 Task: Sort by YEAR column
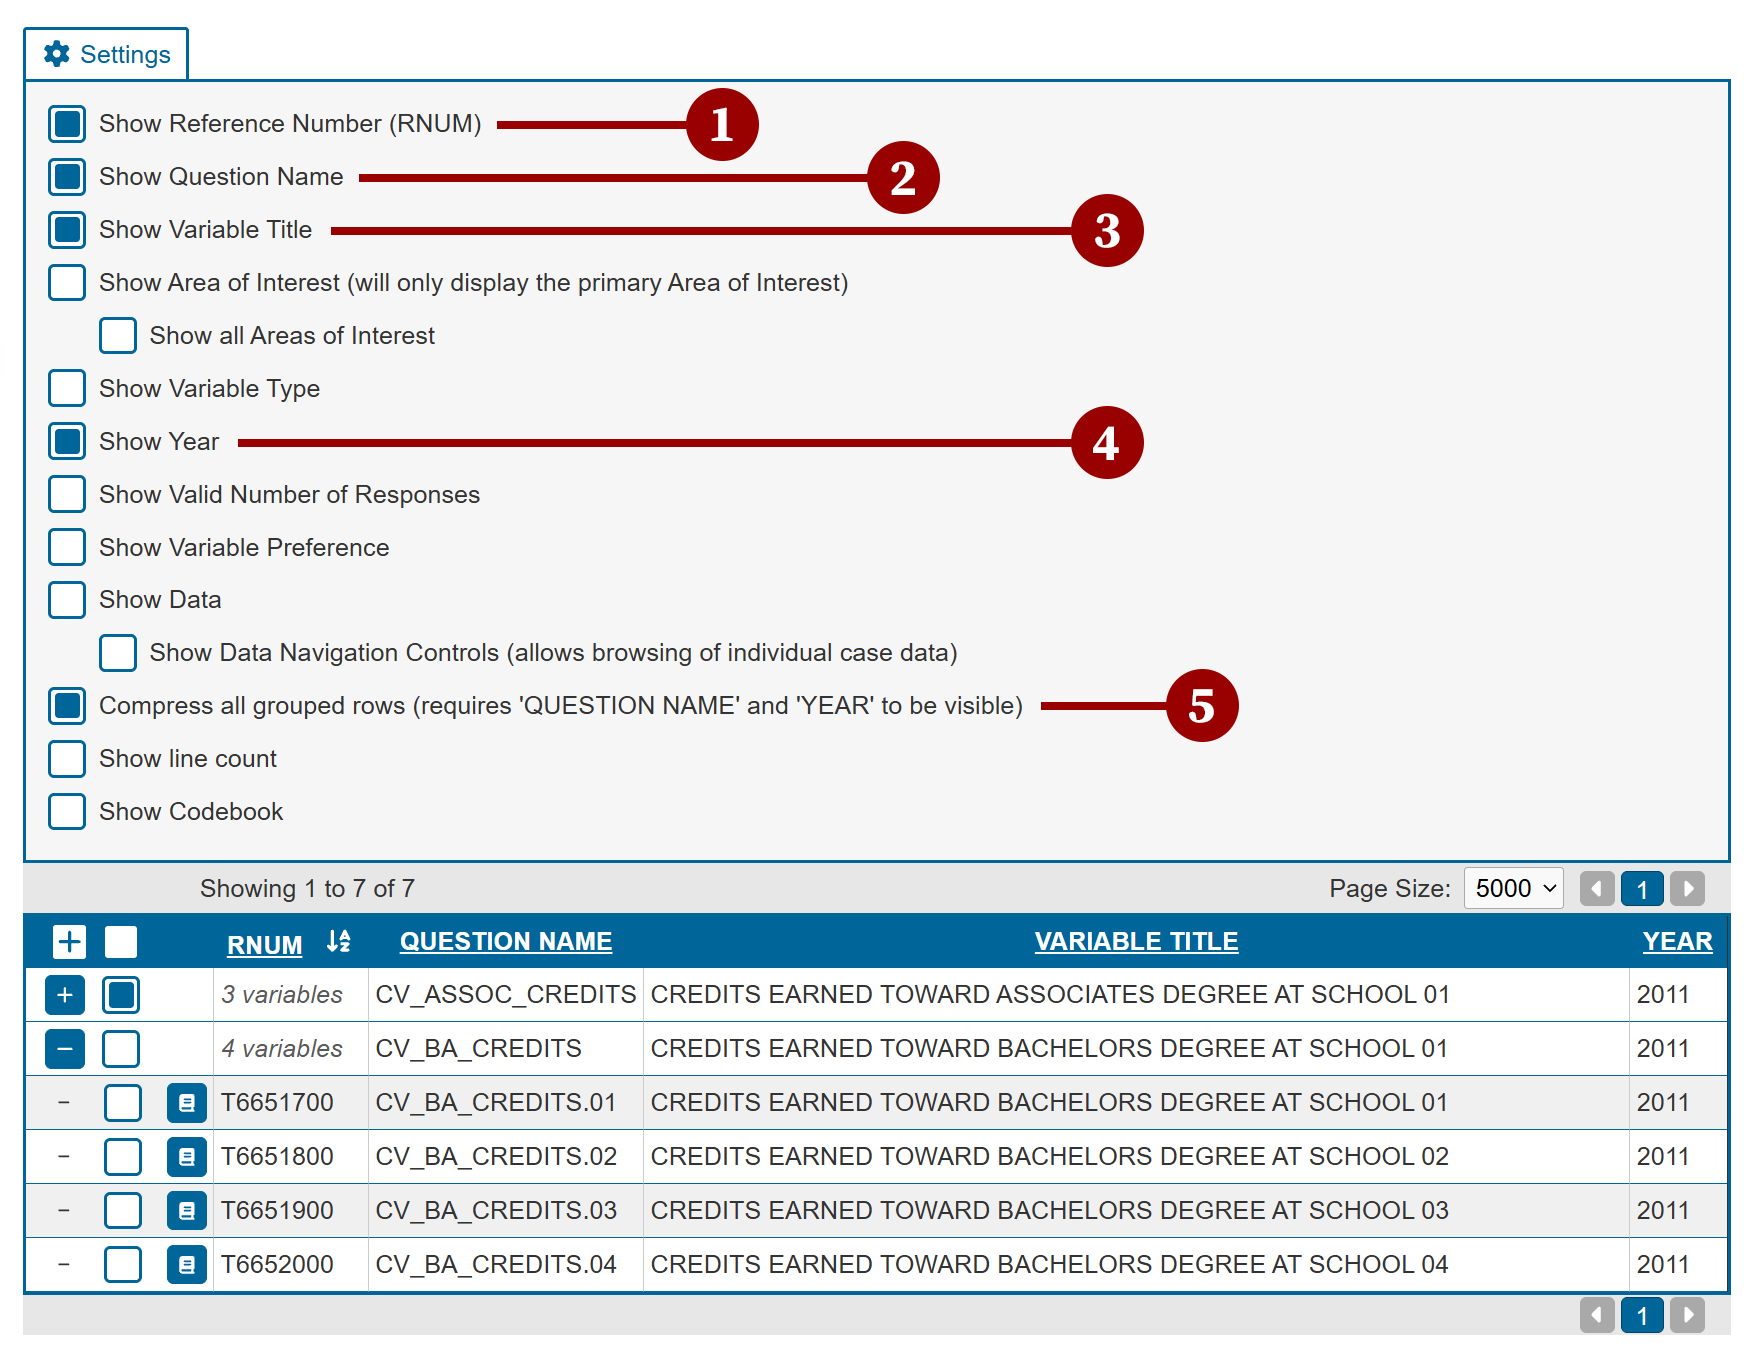click(x=1677, y=942)
